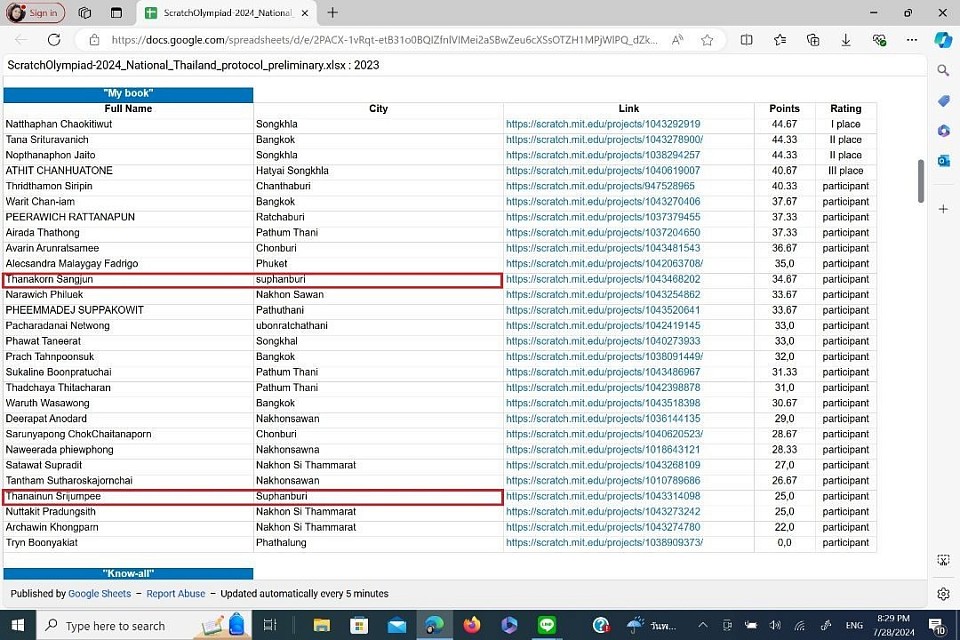Open Edge Settings and more menu

pos(911,40)
